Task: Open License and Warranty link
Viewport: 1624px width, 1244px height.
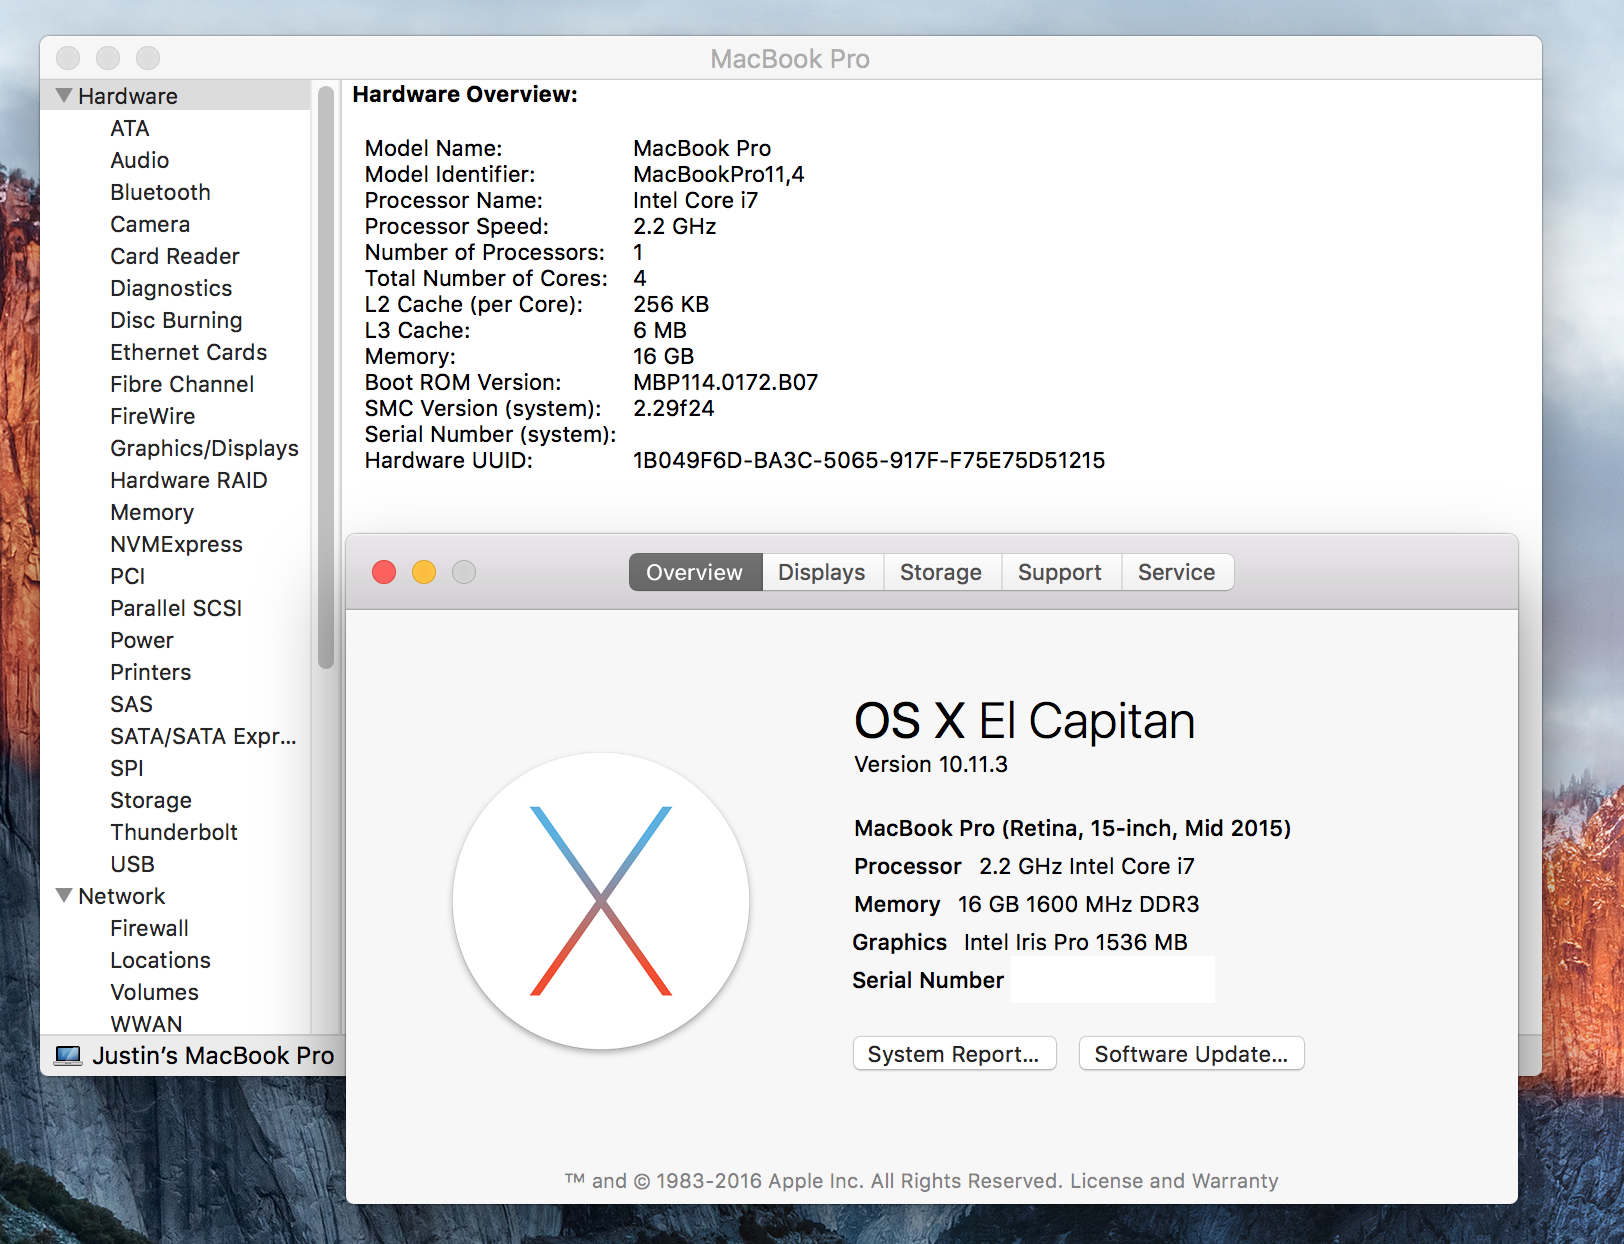Action: 1174,1181
